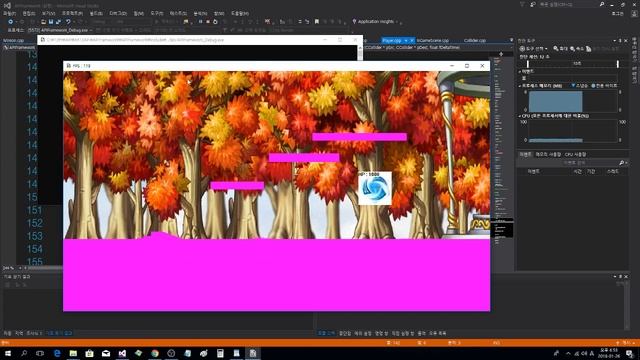This screenshot has height=360, width=640.
Task: Switch to Visual Studio on the taskbar
Action: 122,353
